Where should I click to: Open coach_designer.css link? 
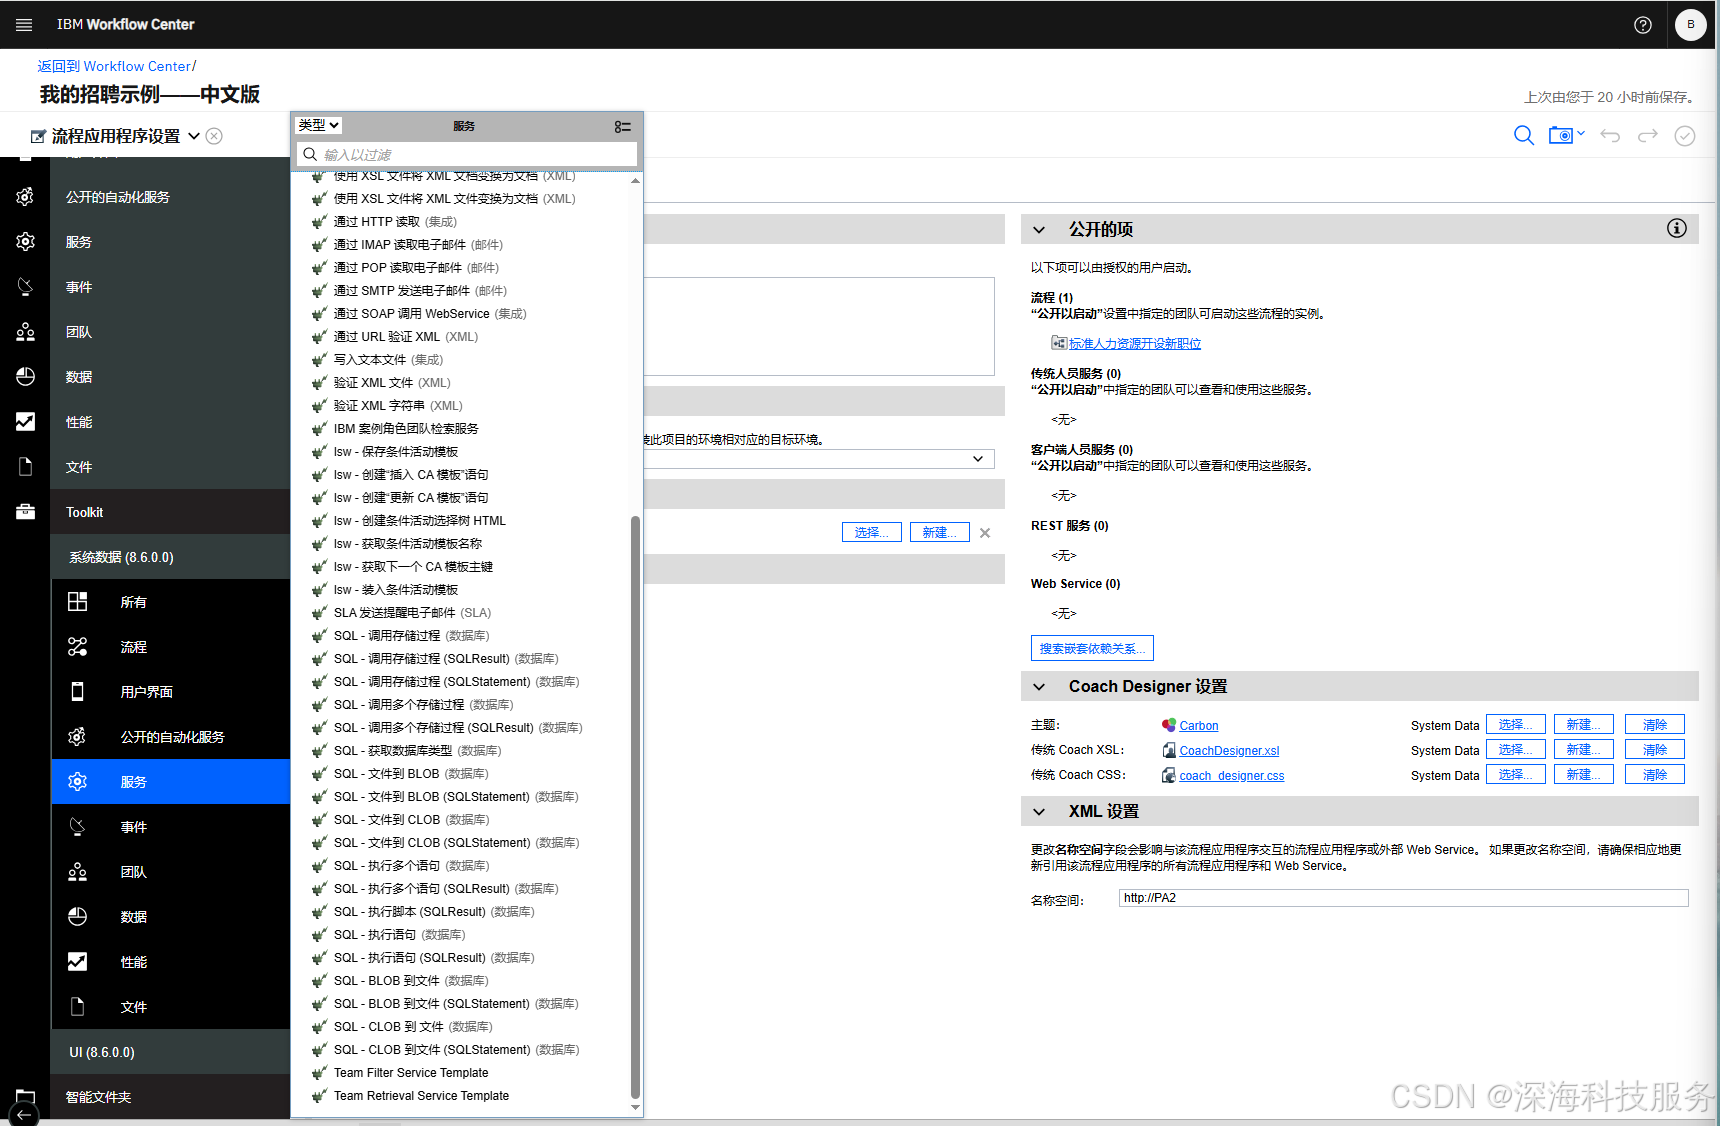click(x=1231, y=776)
